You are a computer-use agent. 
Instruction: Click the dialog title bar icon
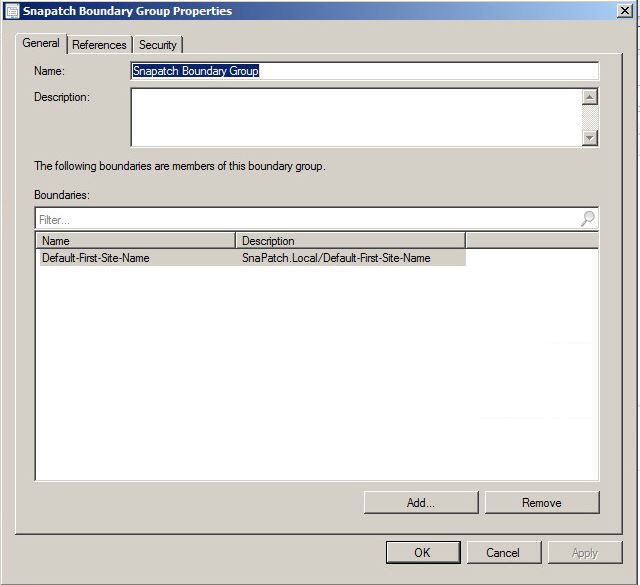(x=12, y=11)
